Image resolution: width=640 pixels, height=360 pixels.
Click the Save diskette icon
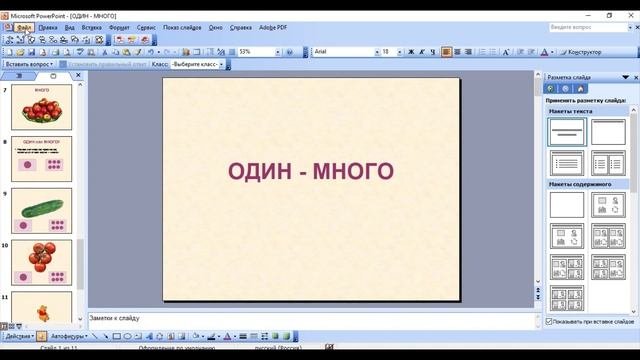point(31,52)
